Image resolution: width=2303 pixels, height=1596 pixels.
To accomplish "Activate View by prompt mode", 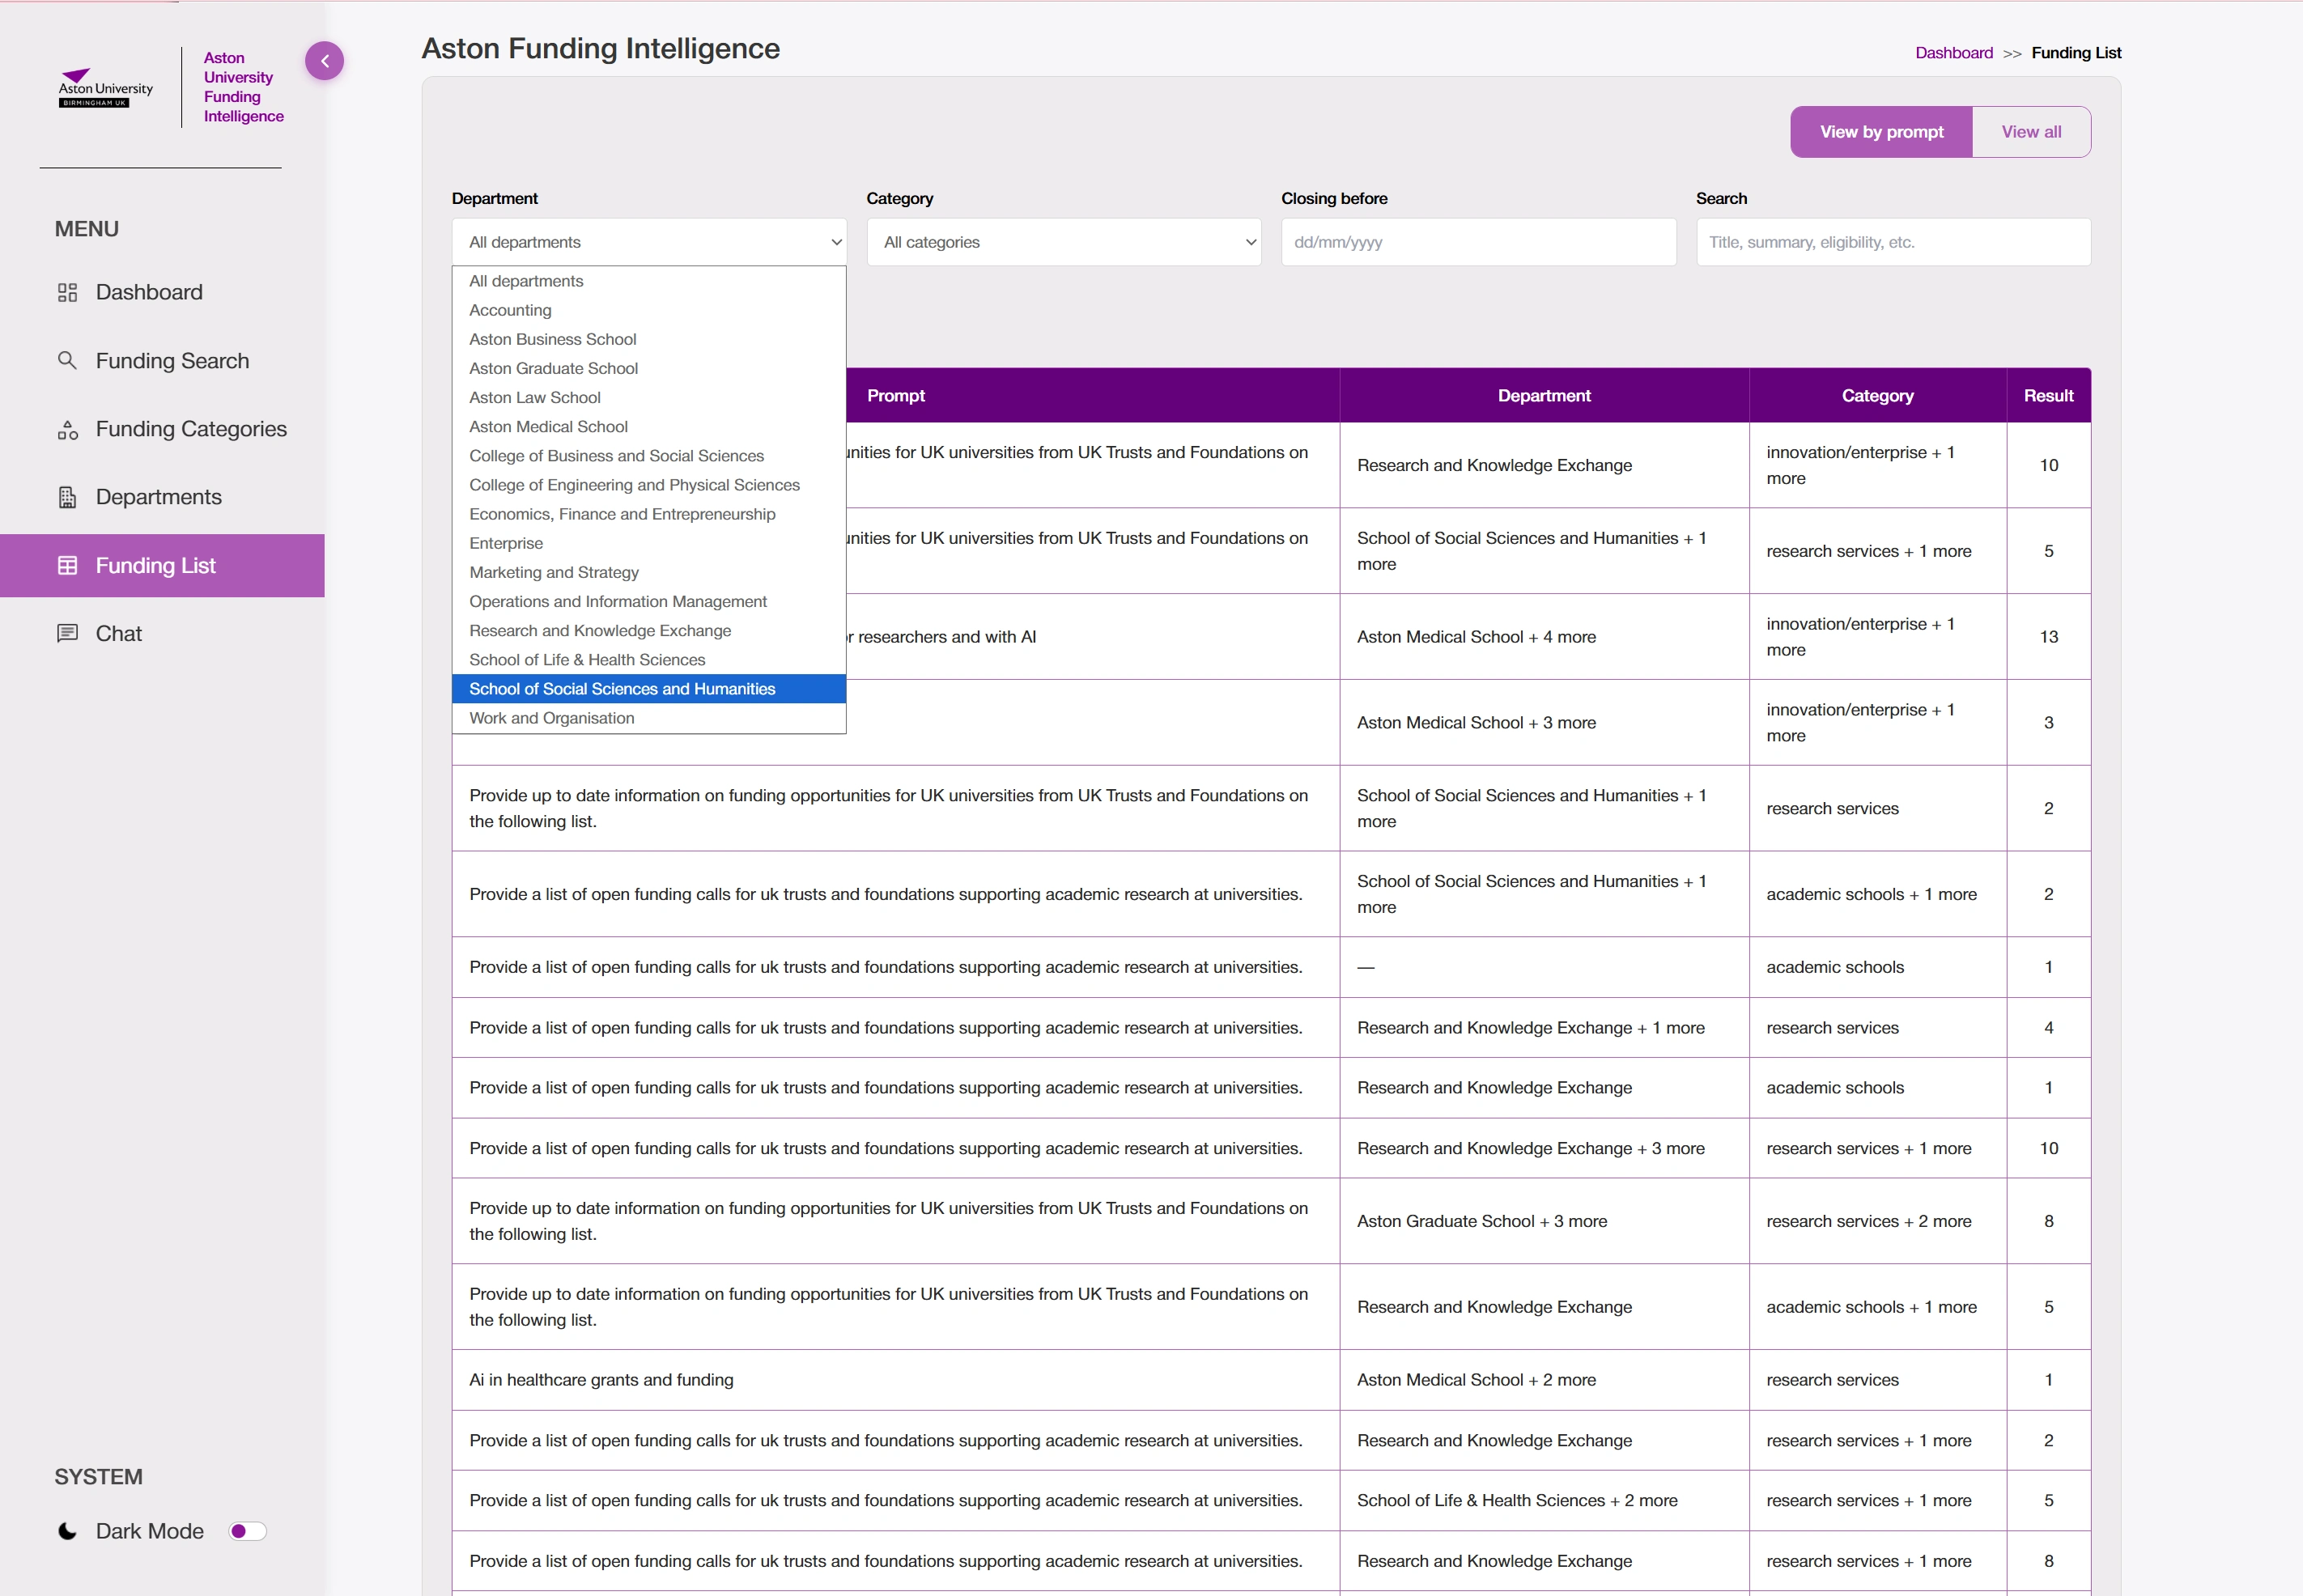I will tap(1880, 132).
